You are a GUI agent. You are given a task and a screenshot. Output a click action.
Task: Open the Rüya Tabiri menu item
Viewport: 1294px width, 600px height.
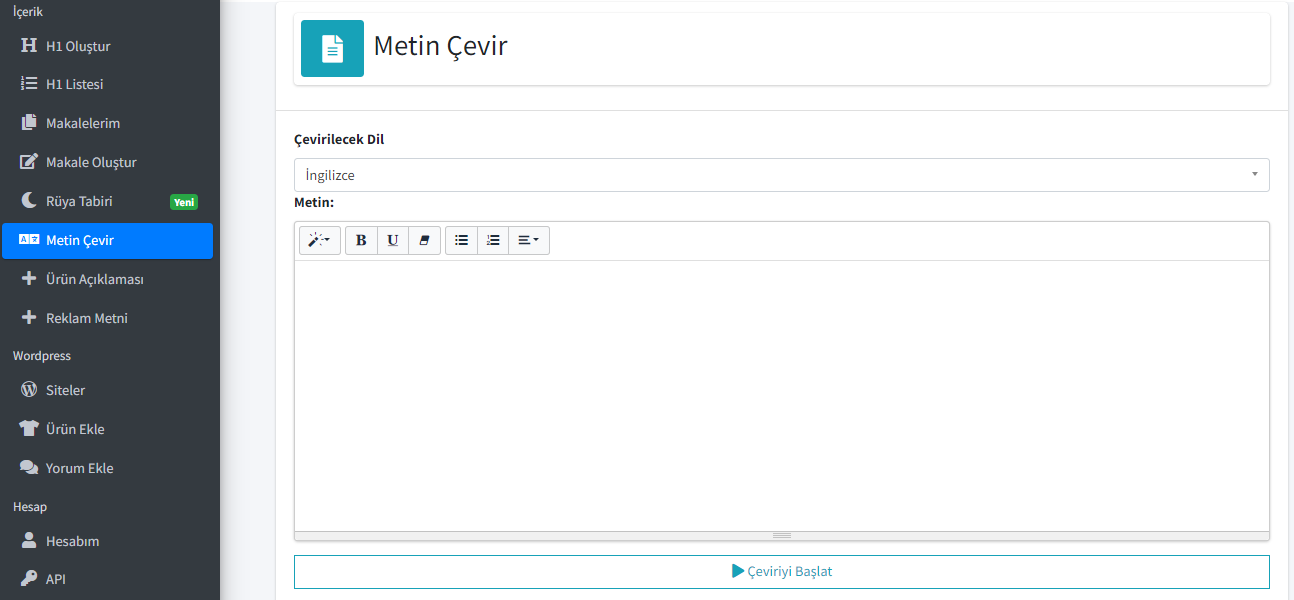[107, 201]
